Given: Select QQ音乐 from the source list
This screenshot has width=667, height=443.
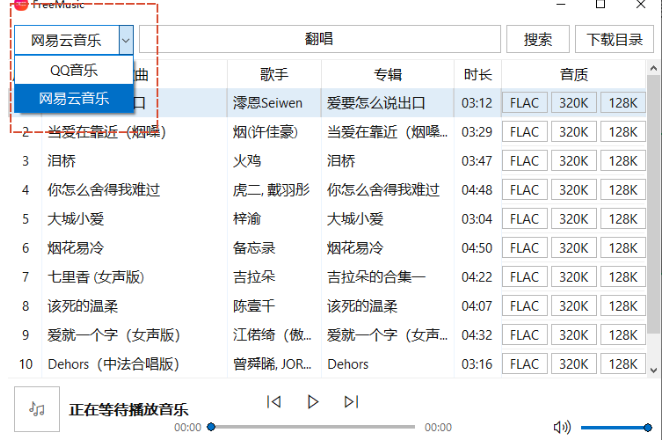Looking at the screenshot, I should pyautogui.click(x=74, y=70).
